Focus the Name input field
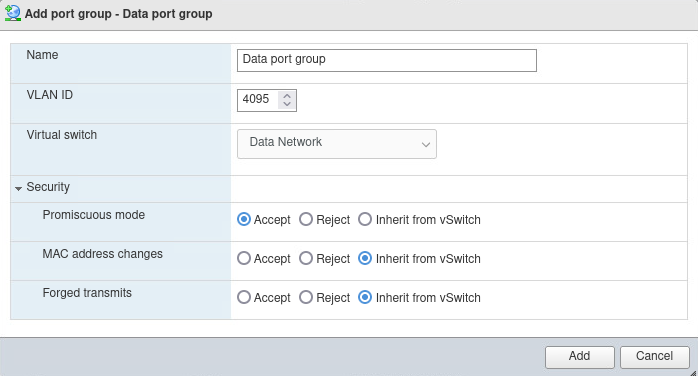Screen dimensions: 698x376 tap(387, 61)
